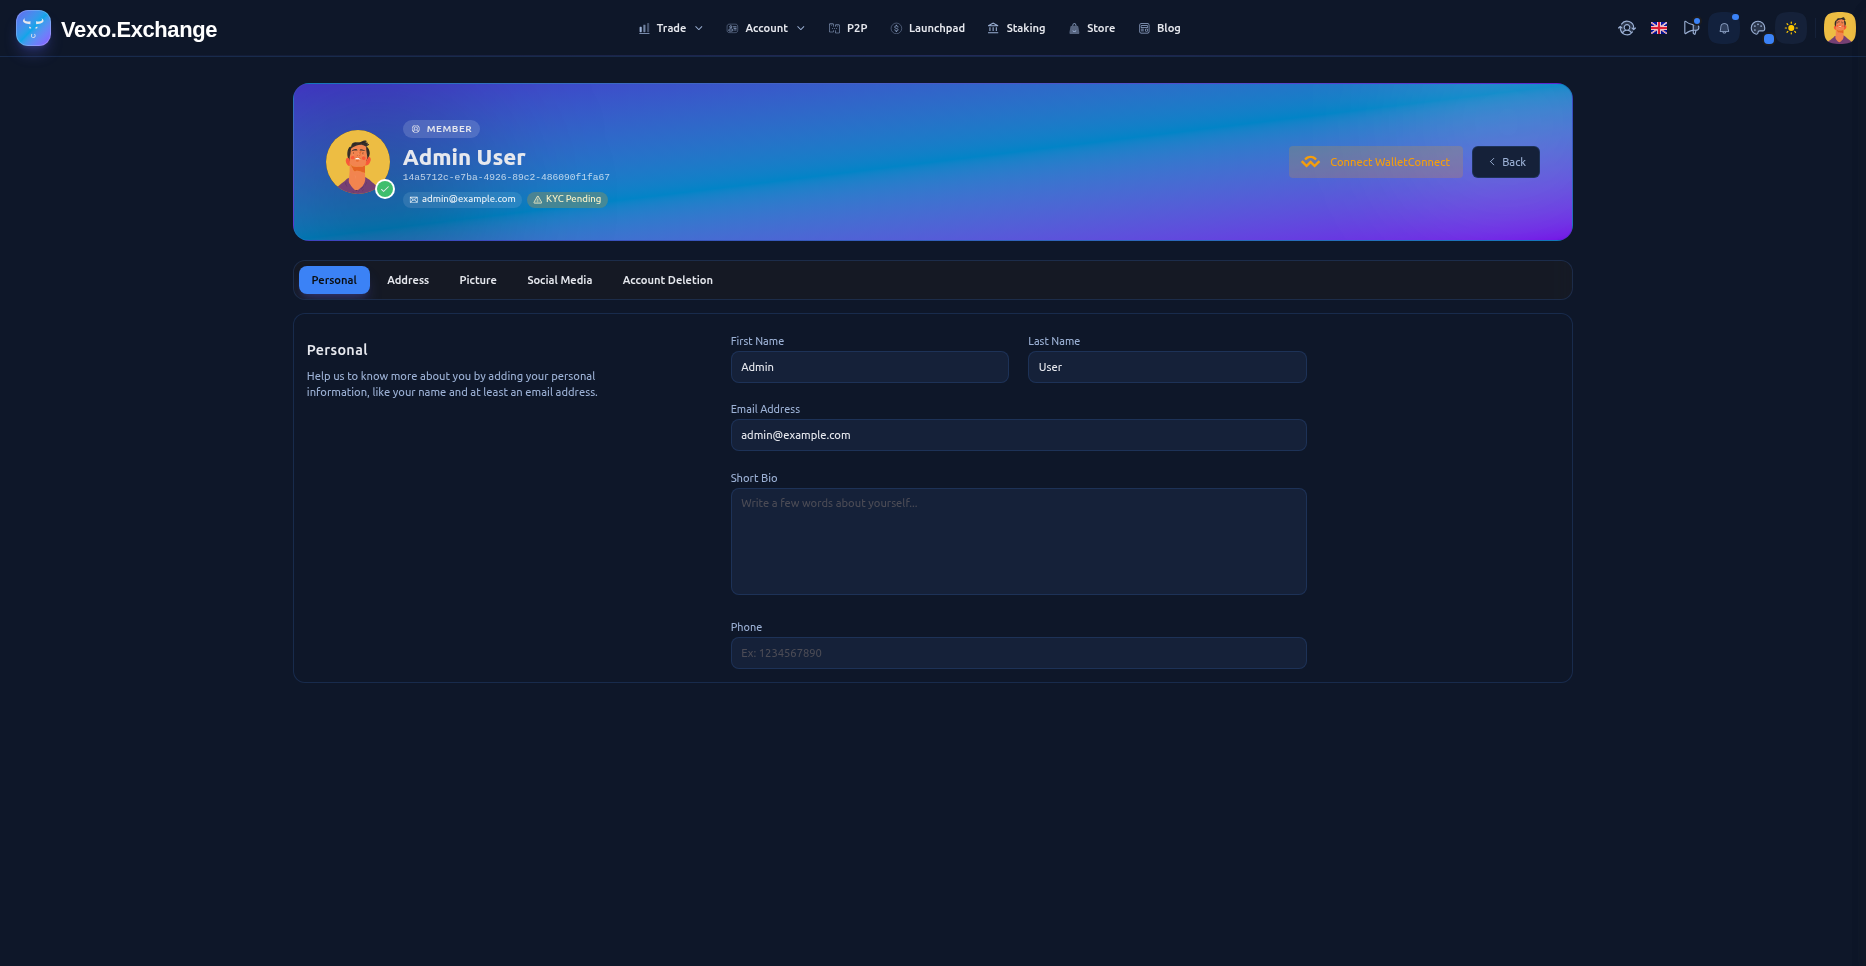Click the Last Name label
The image size is (1866, 966).
(x=1054, y=341)
